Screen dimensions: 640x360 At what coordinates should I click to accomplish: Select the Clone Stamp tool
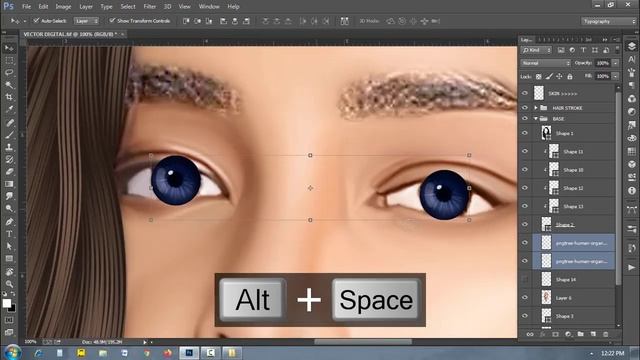click(9, 147)
